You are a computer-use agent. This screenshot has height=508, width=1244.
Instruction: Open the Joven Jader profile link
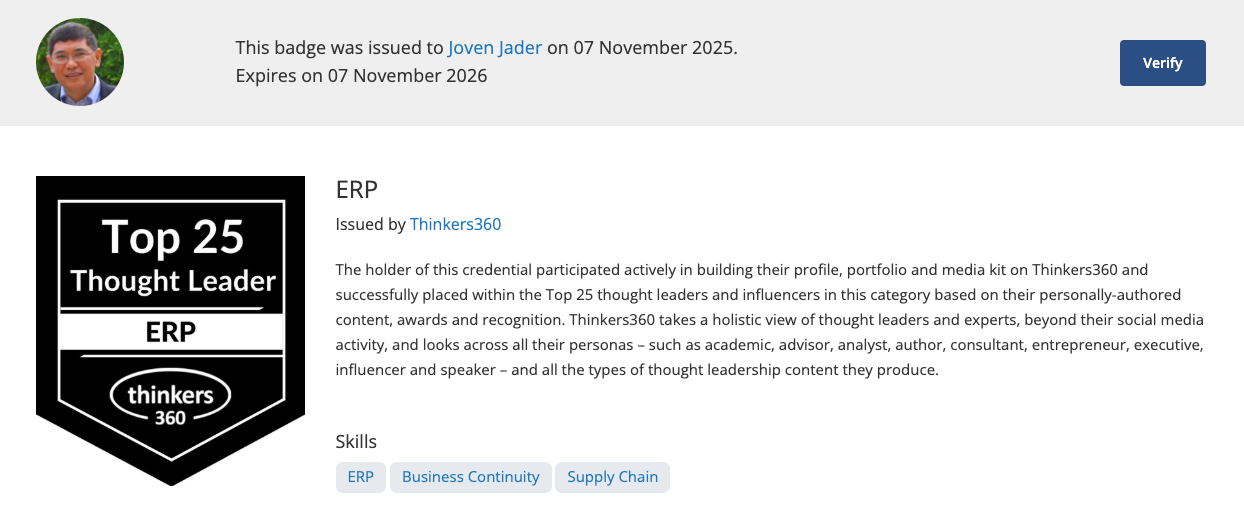[495, 48]
